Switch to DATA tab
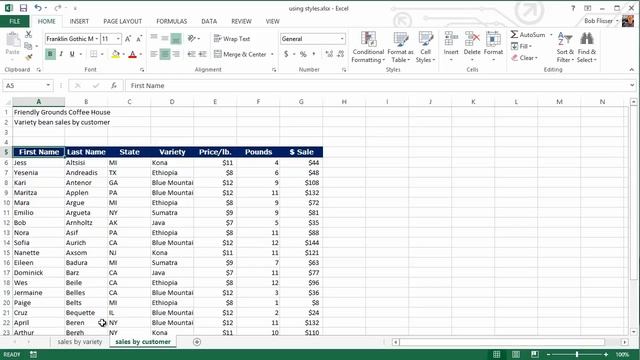This screenshot has height=360, width=640. coord(209,21)
